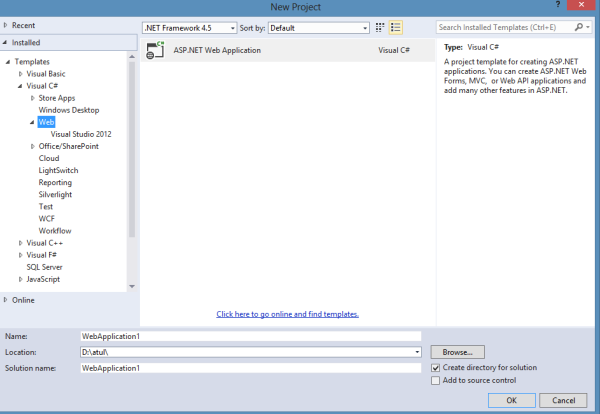Viewport: 600px width, 414px height.
Task: Select Visual Studio 2012 under Web
Action: tap(81, 134)
